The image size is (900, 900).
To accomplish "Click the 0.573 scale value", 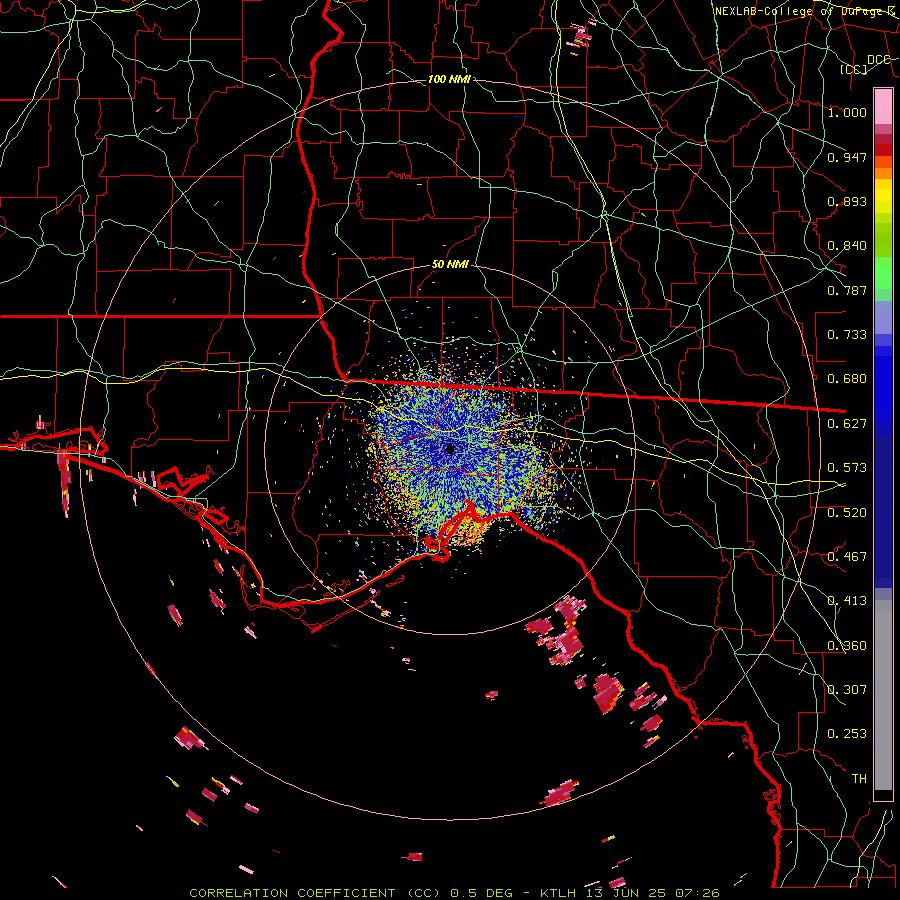I will tap(847, 468).
